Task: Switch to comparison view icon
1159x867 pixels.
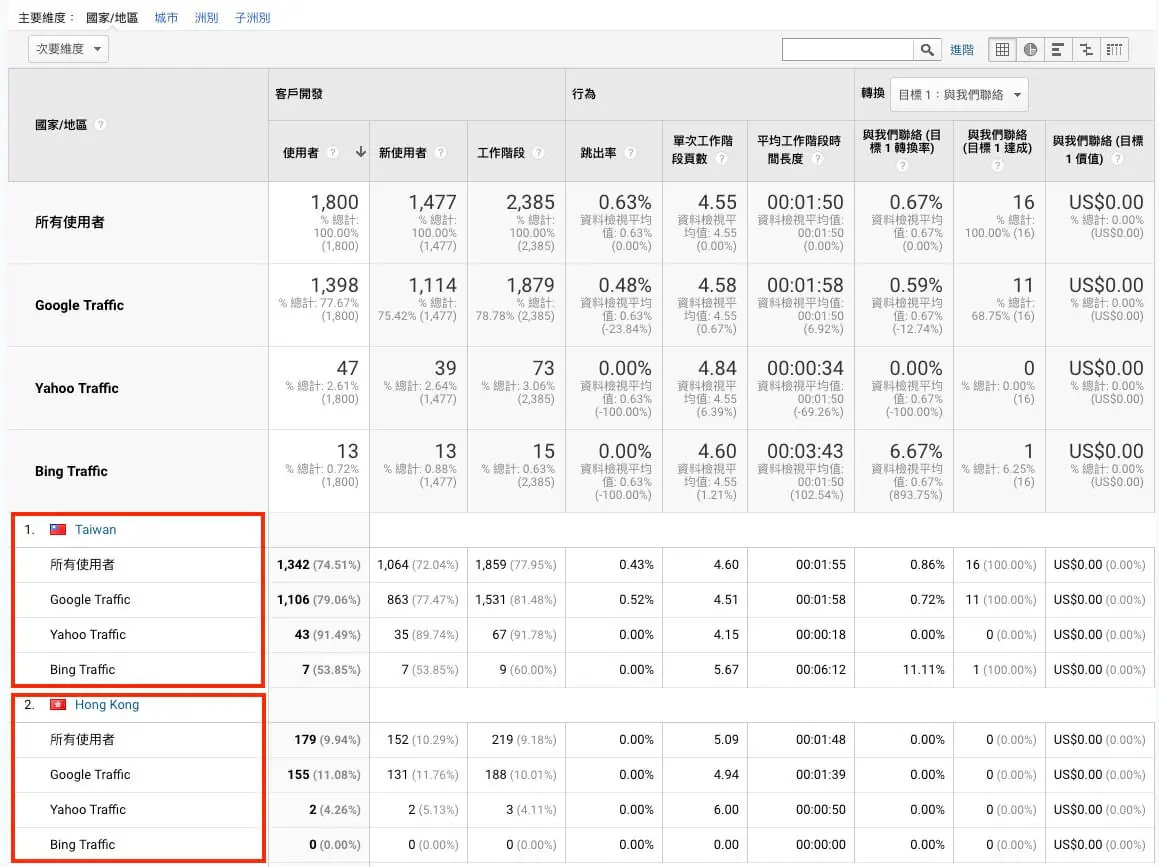Action: 1086,50
